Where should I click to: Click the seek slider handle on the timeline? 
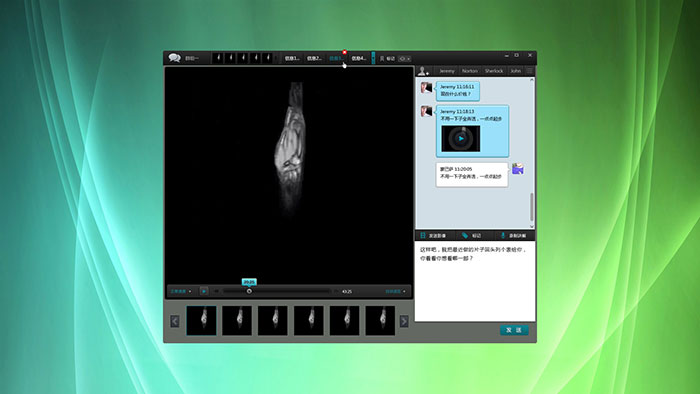point(249,291)
